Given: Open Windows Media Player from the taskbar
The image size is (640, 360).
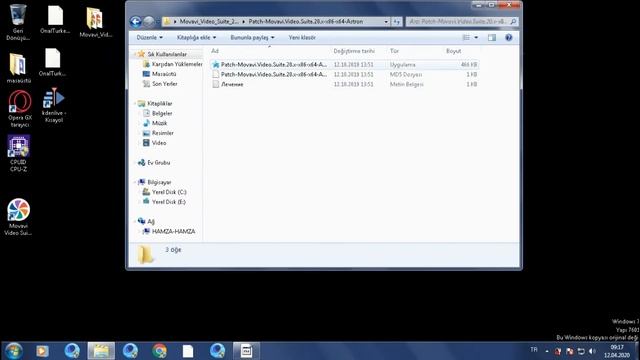Looking at the screenshot, I should coord(42,351).
